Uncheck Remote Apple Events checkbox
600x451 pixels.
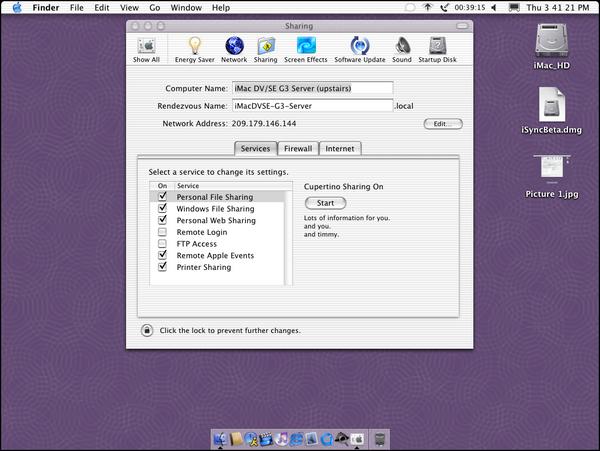(x=163, y=255)
